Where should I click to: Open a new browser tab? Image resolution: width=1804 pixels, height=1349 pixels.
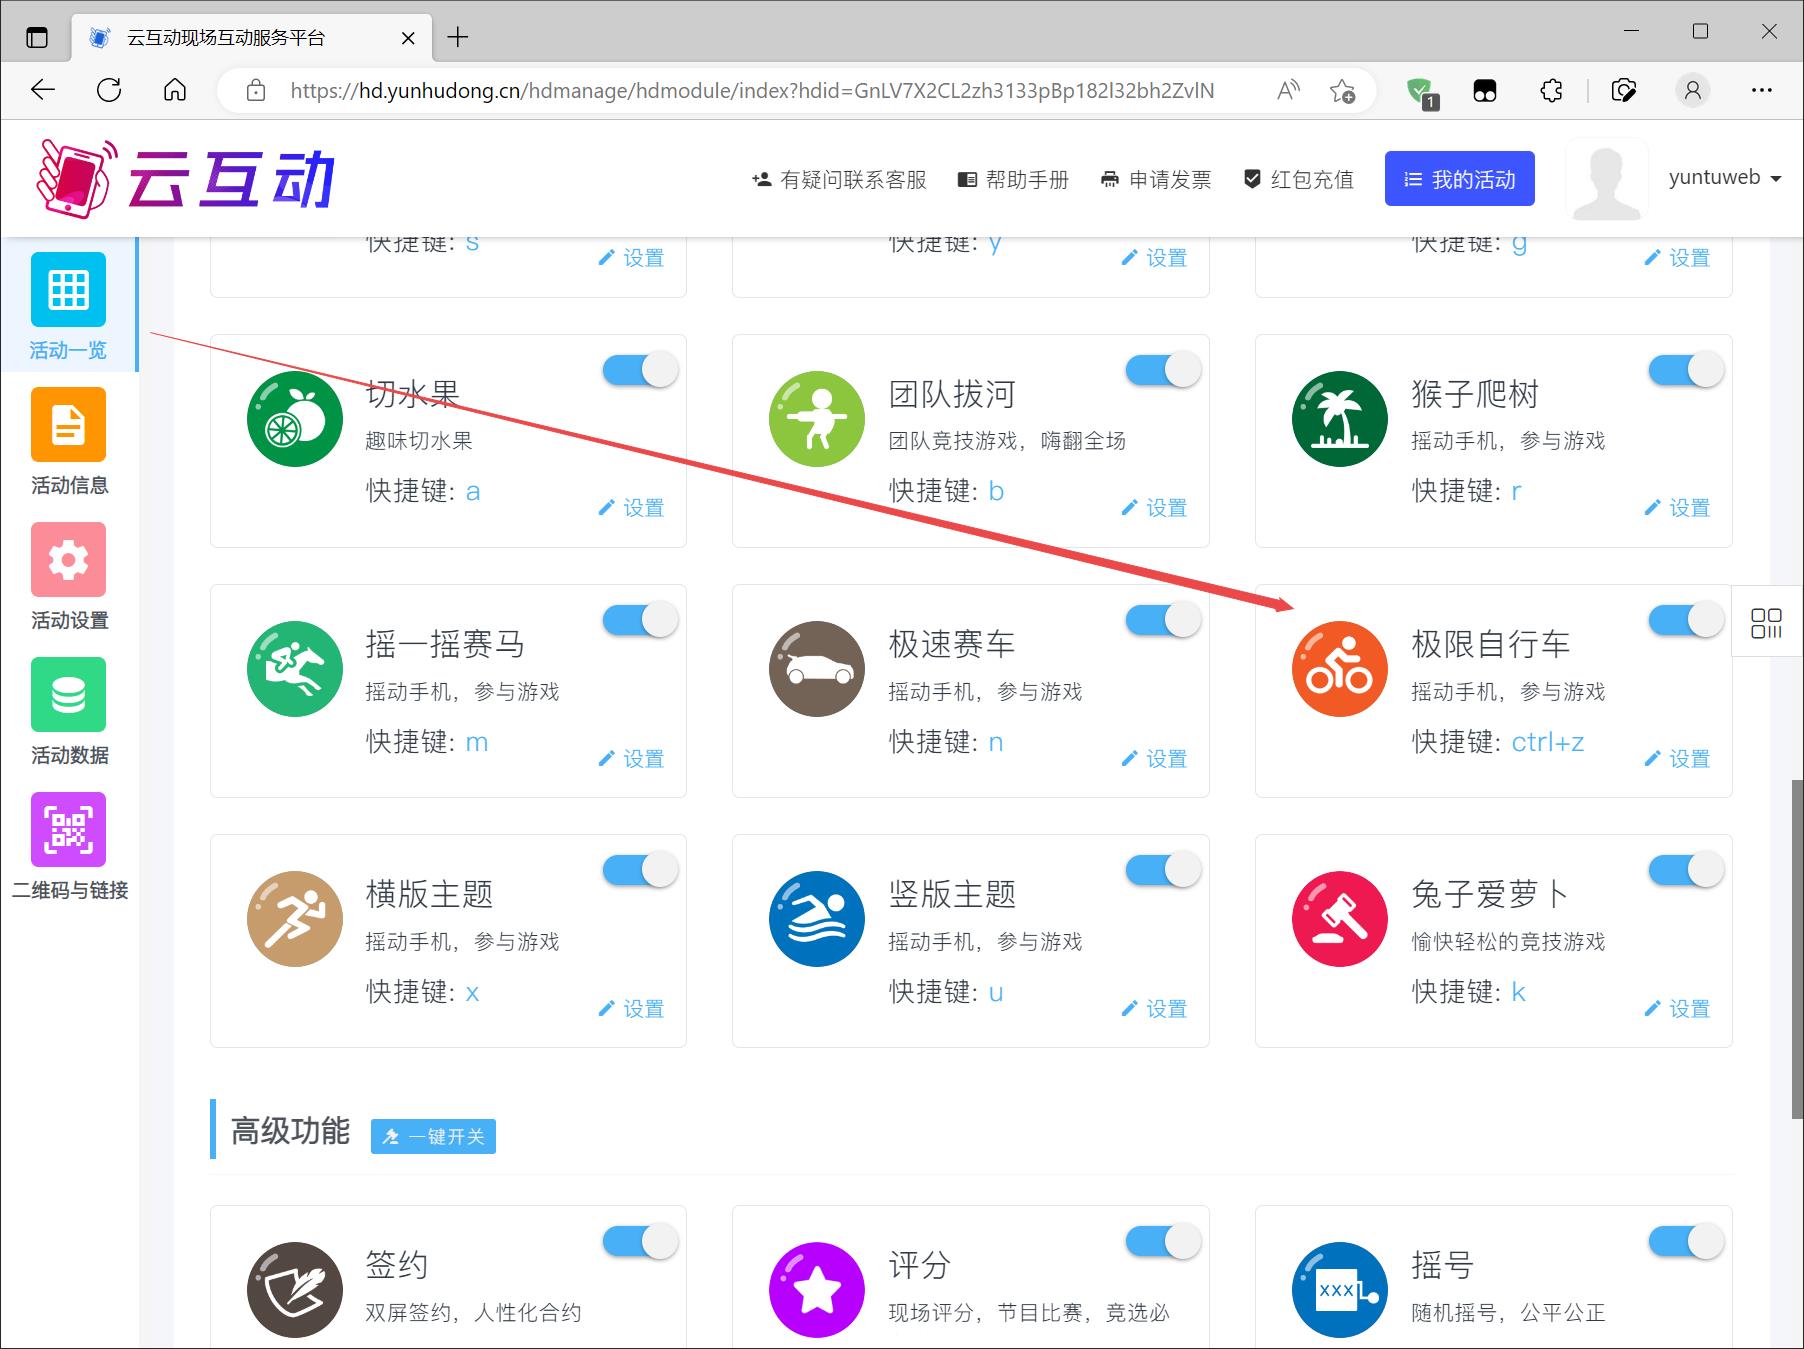[458, 38]
